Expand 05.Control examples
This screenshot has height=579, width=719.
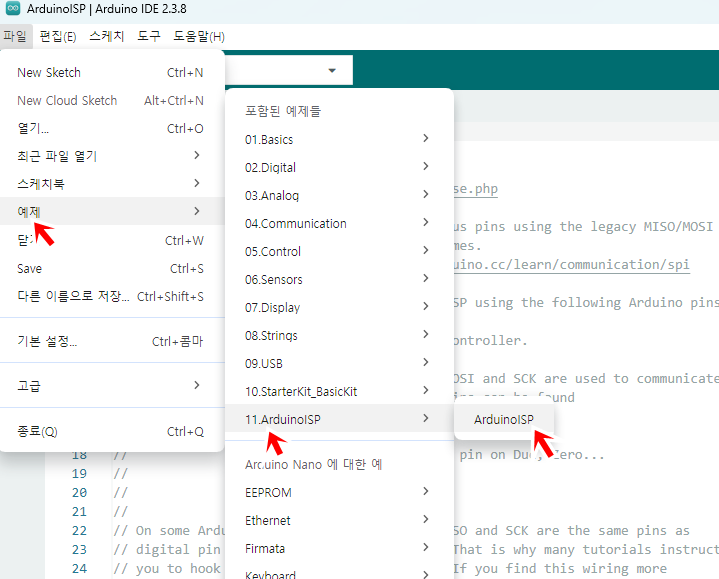coord(339,251)
